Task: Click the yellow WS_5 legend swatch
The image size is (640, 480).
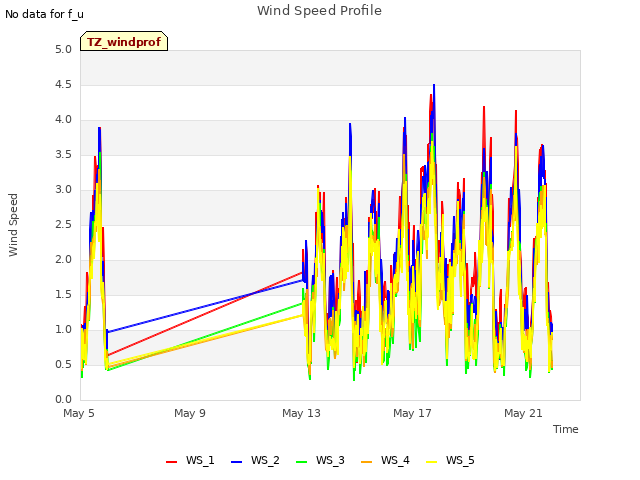Action: click(431, 462)
